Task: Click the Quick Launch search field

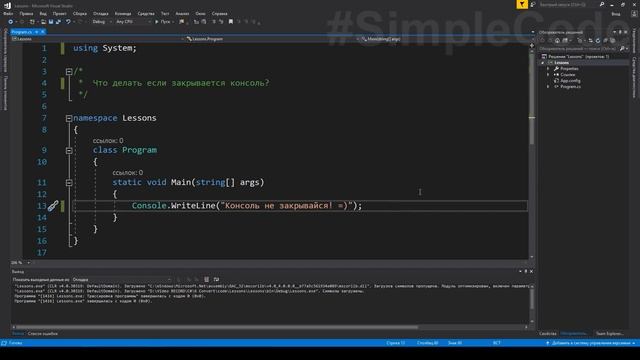Action: pos(567,4)
